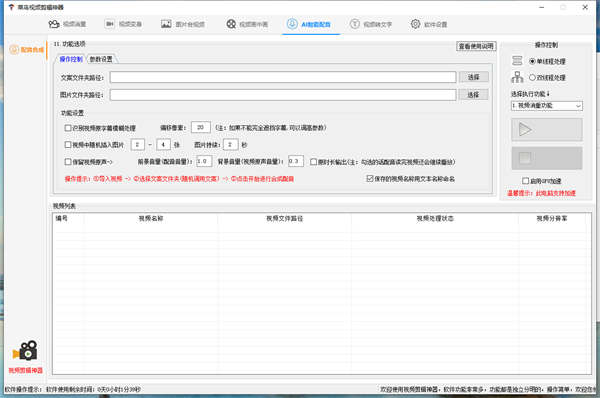Image resolution: width=600 pixels, height=398 pixels.
Task: Click the red GPU acceleration warning text
Action: pos(541,193)
